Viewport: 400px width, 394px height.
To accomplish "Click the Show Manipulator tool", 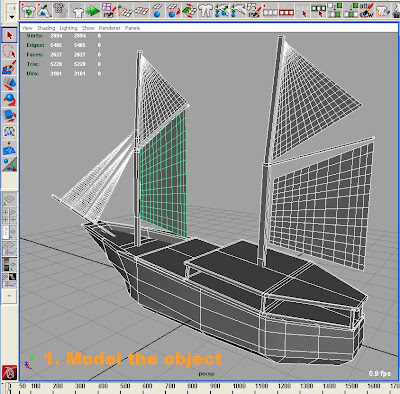I will (x=9, y=164).
